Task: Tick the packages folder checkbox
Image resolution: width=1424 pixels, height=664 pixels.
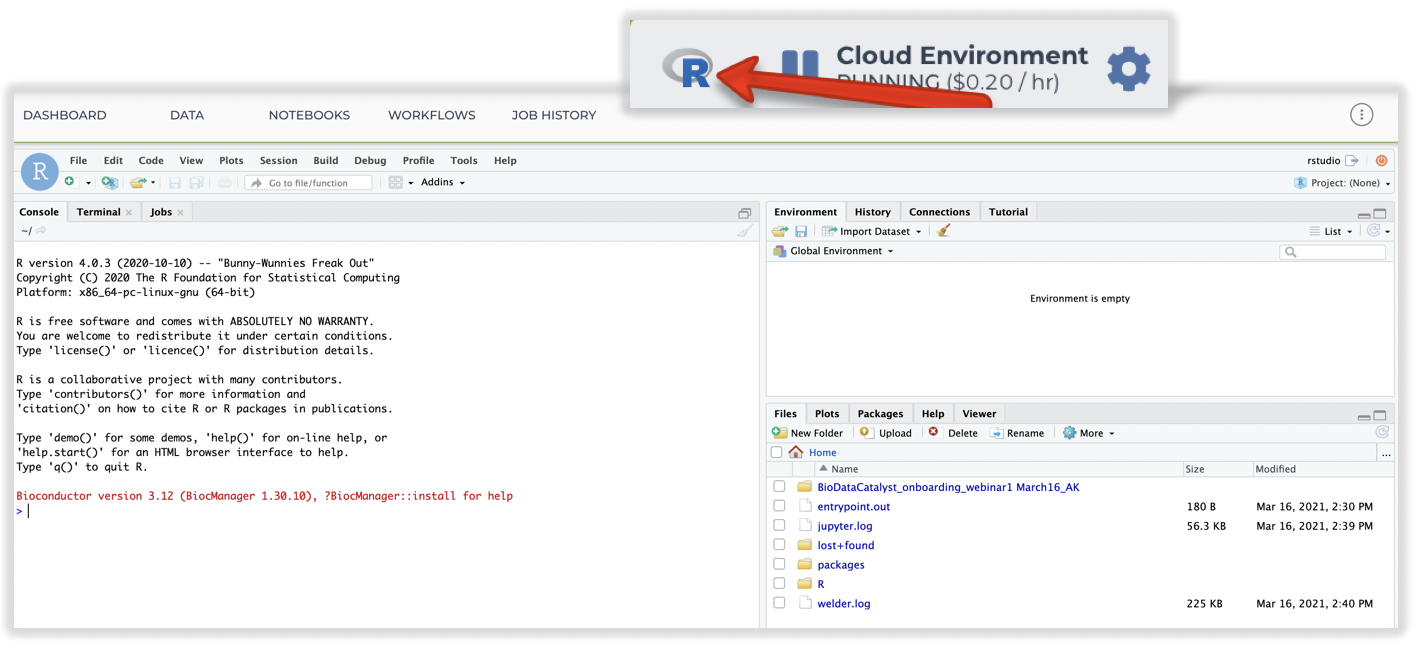Action: click(779, 565)
